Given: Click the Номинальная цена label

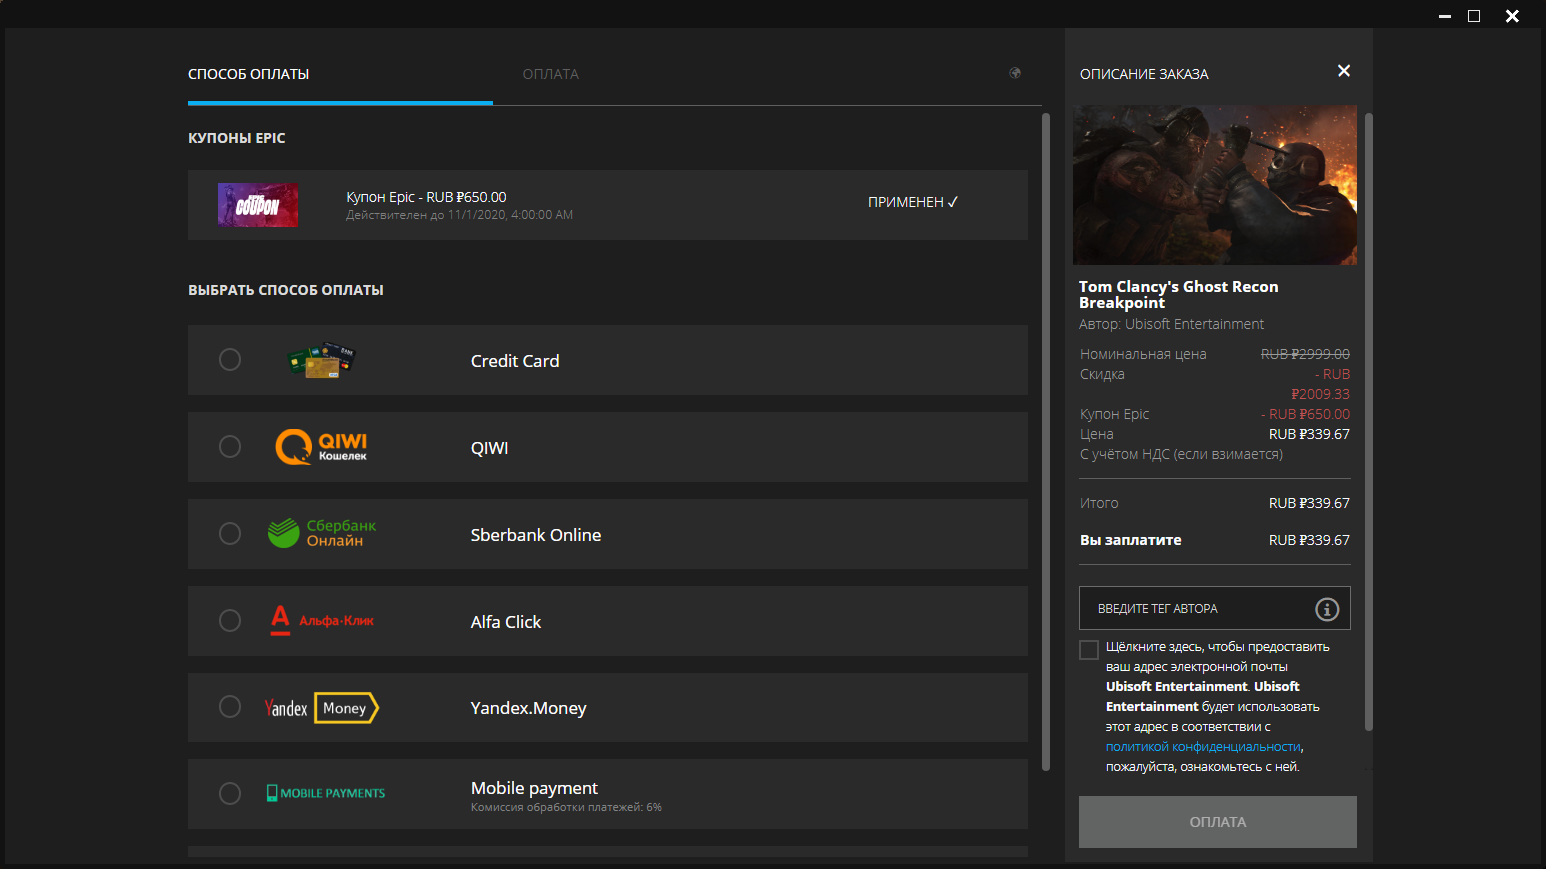Looking at the screenshot, I should 1143,354.
